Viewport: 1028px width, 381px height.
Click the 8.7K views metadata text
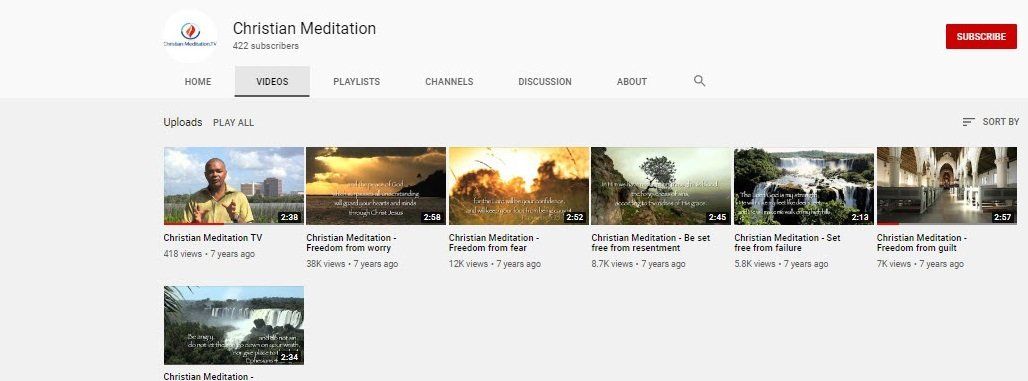point(612,264)
